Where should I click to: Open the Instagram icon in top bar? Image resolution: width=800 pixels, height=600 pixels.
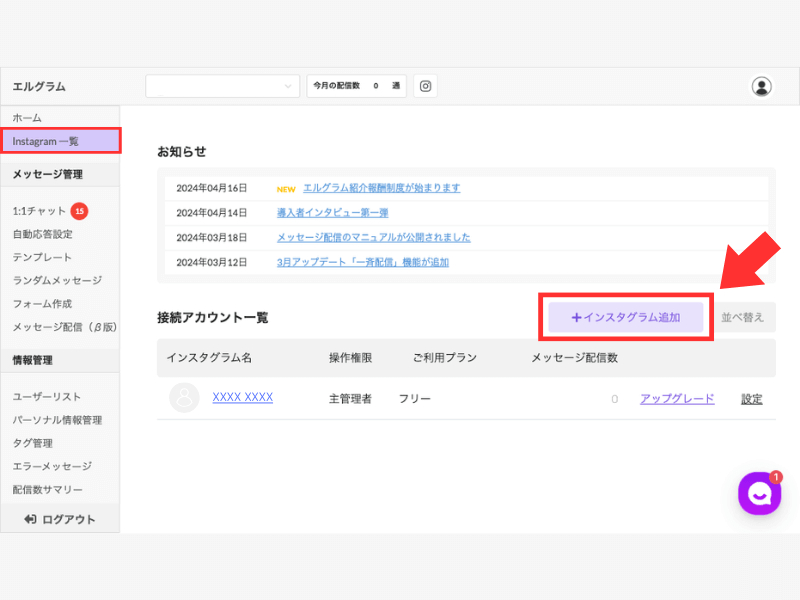tap(425, 86)
